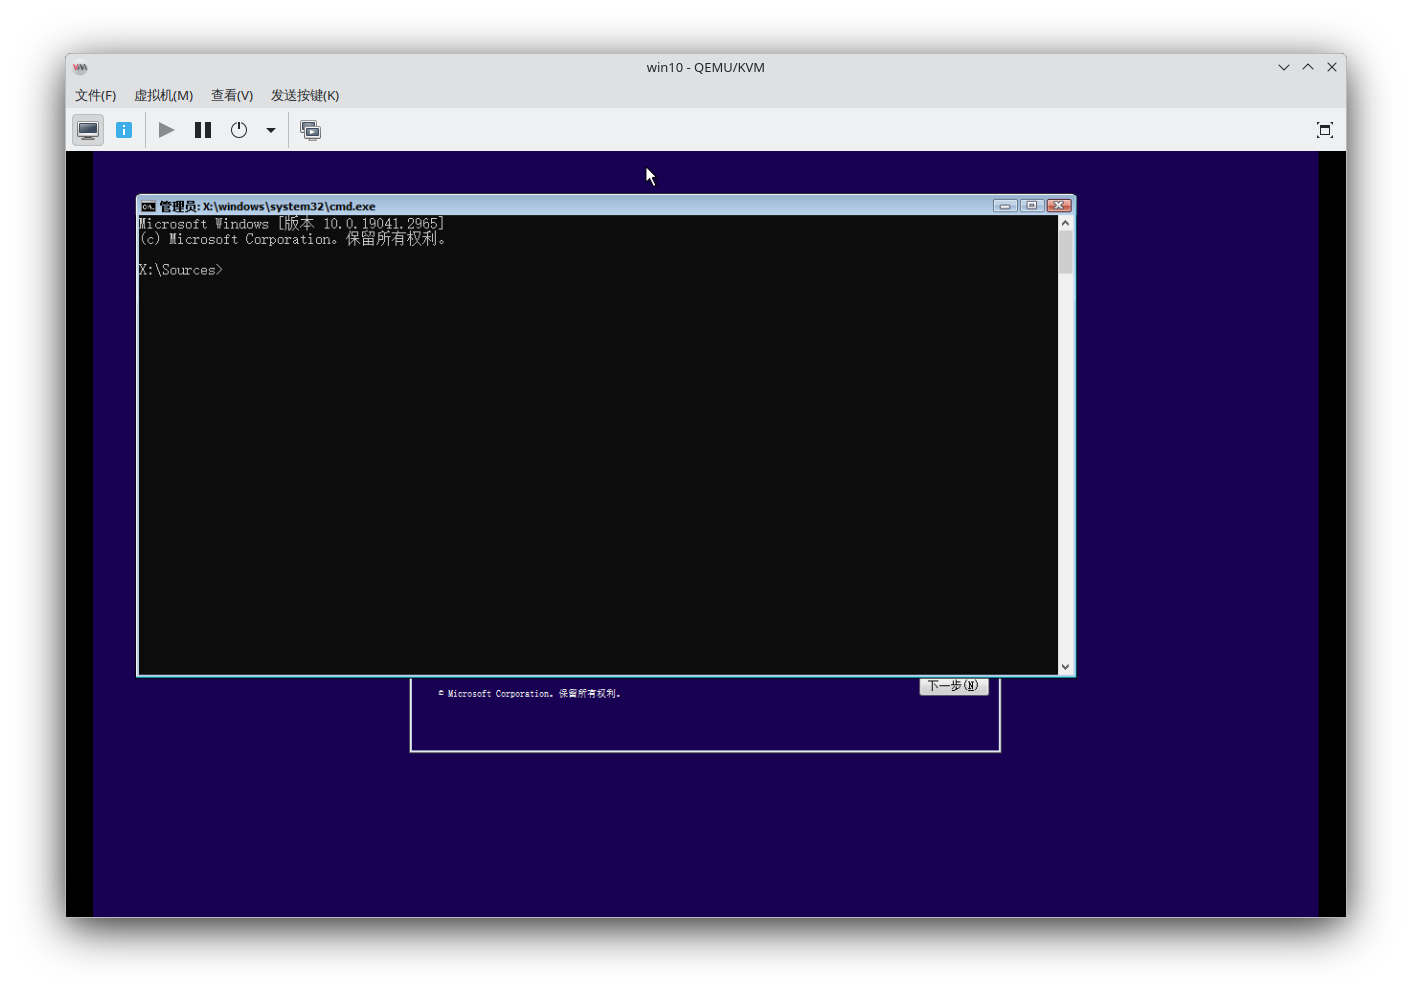This screenshot has width=1412, height=995.
Task: Click cmd scrollbar up arrow
Action: click(x=1065, y=223)
